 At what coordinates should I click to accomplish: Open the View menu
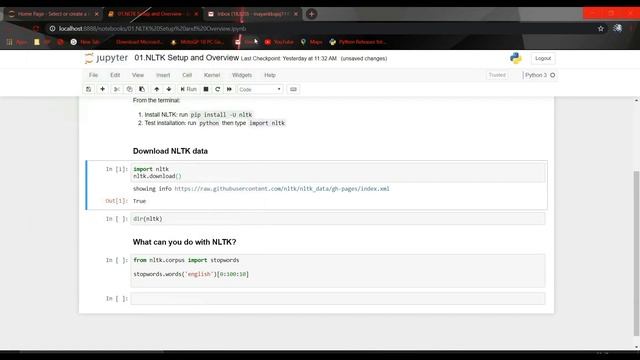click(x=138, y=75)
